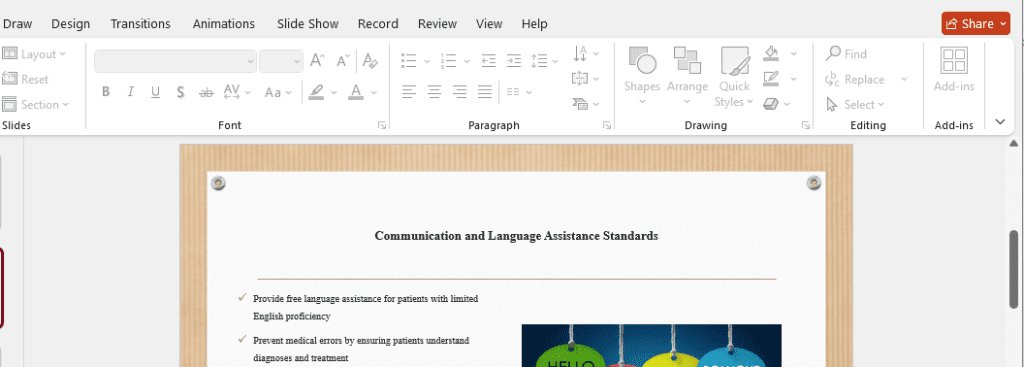Collapse the ribbon with the chevron
Image resolution: width=1024 pixels, height=367 pixels.
pos(1000,121)
